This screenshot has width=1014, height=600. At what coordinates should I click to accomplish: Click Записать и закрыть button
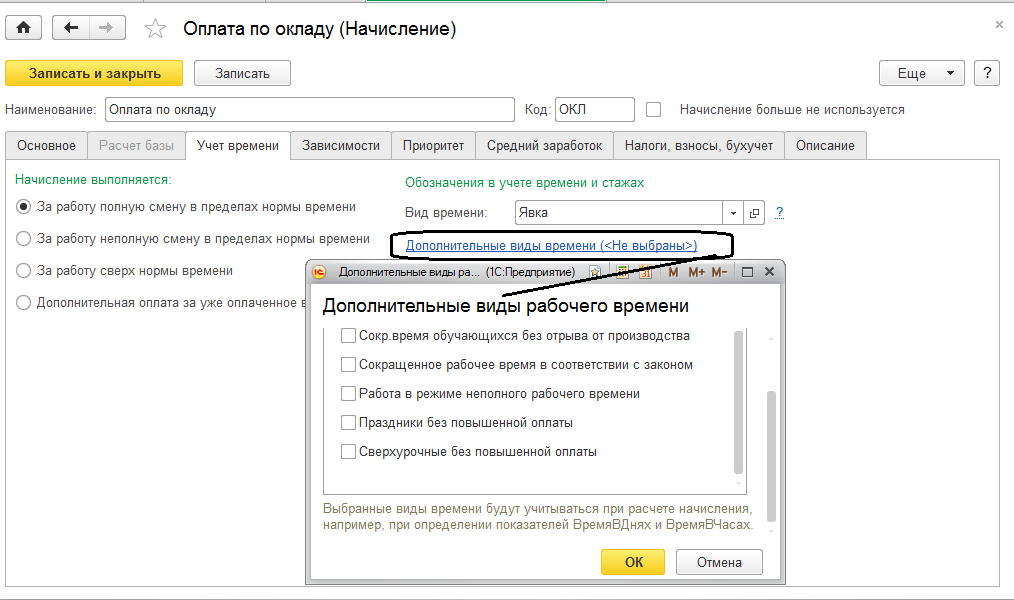point(94,73)
